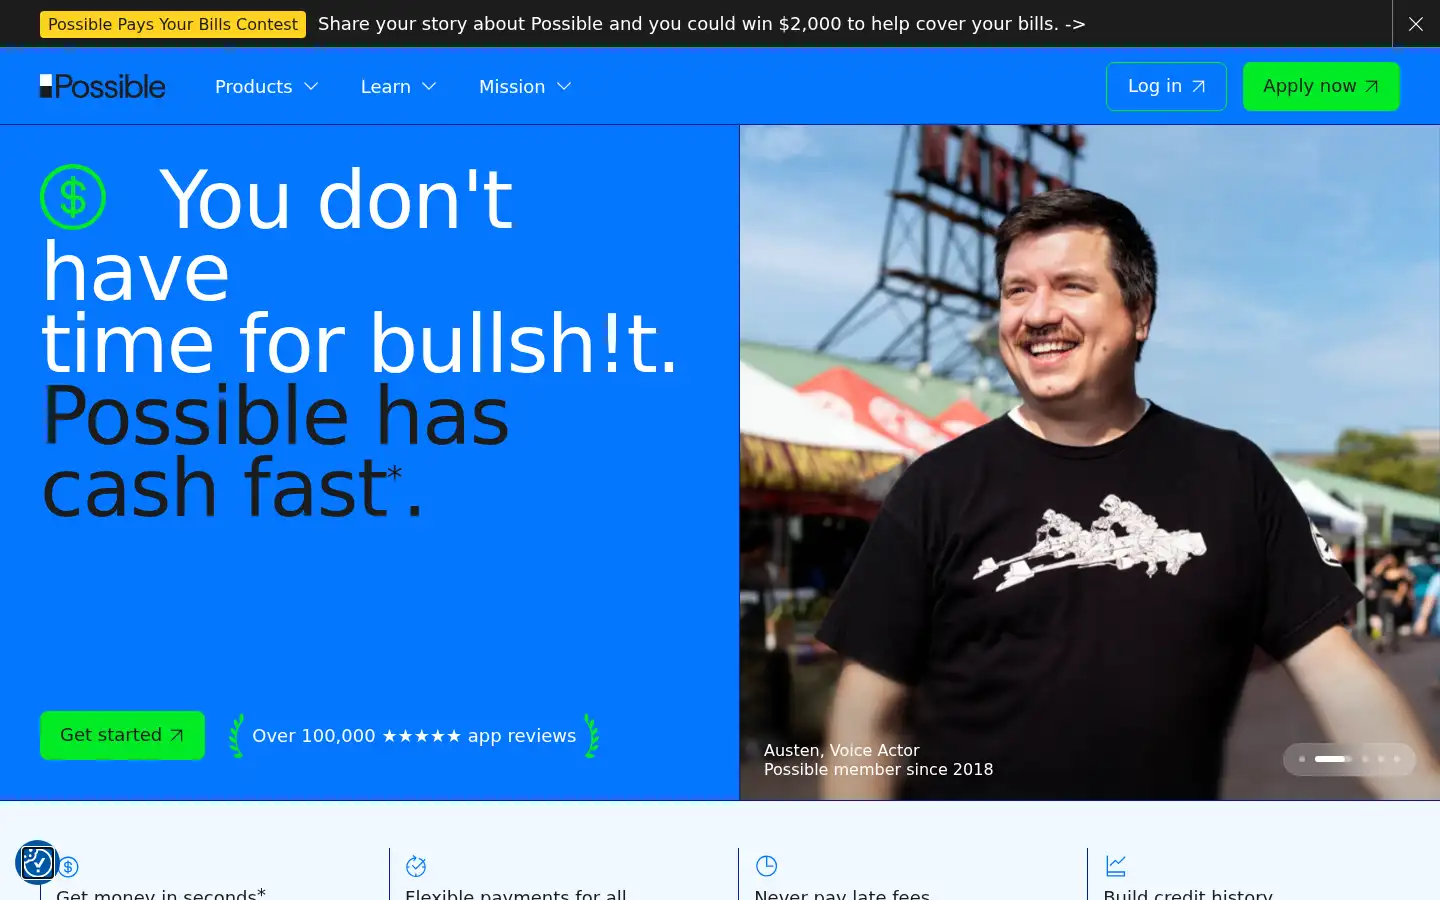Image resolution: width=1440 pixels, height=900 pixels.
Task: Click Over 100,000 app reviews badge
Action: 414,736
